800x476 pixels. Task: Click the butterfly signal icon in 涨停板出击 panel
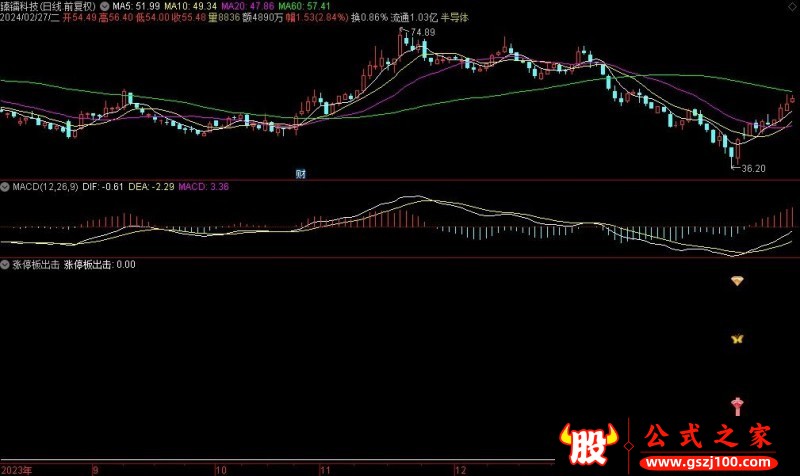tap(737, 339)
